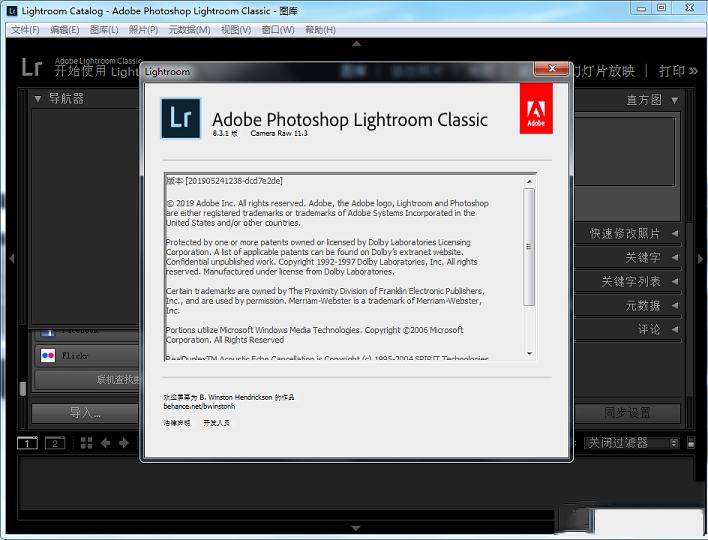Go forward with the filmstrip right arrow
Viewport: 708px width, 540px height.
click(x=124, y=443)
